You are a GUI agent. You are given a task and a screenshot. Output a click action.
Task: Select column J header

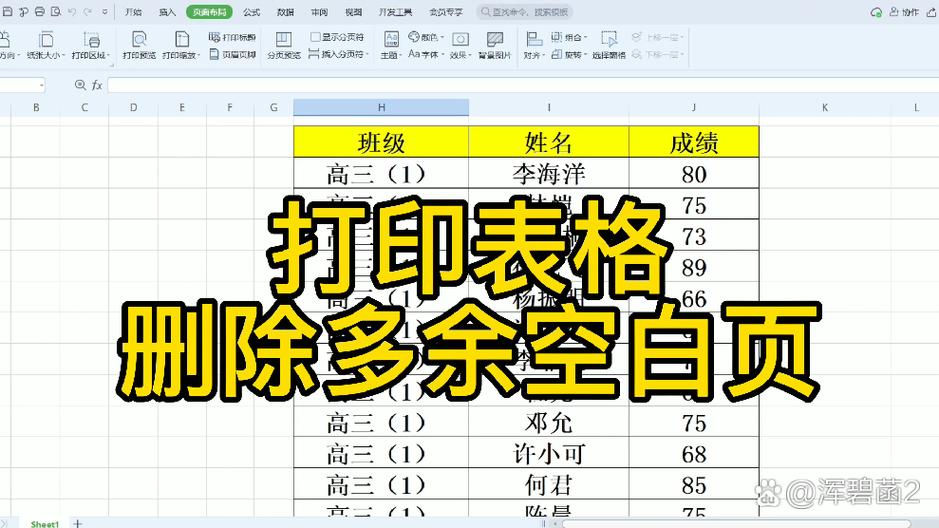point(693,108)
